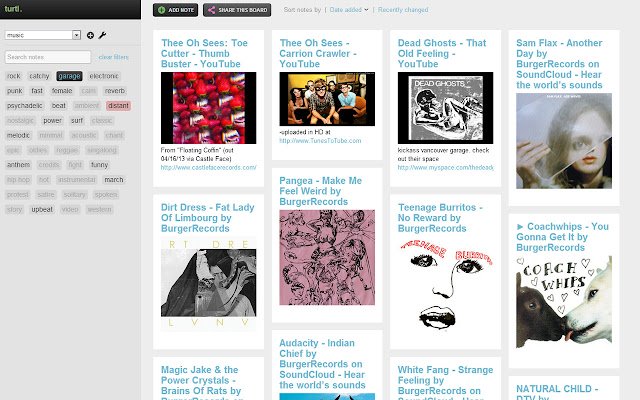Add a new board with plus icon

pos(90,36)
